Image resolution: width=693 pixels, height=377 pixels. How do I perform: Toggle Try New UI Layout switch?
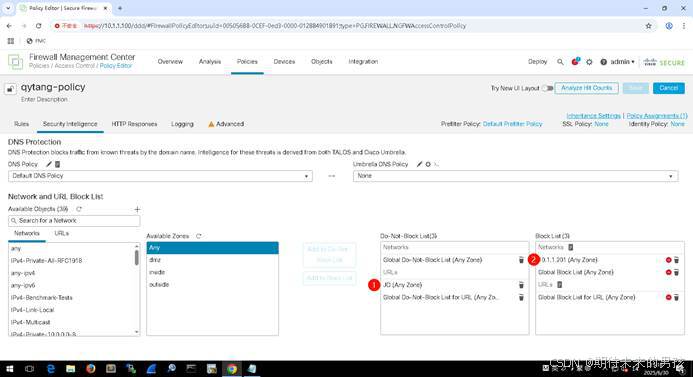(548, 88)
